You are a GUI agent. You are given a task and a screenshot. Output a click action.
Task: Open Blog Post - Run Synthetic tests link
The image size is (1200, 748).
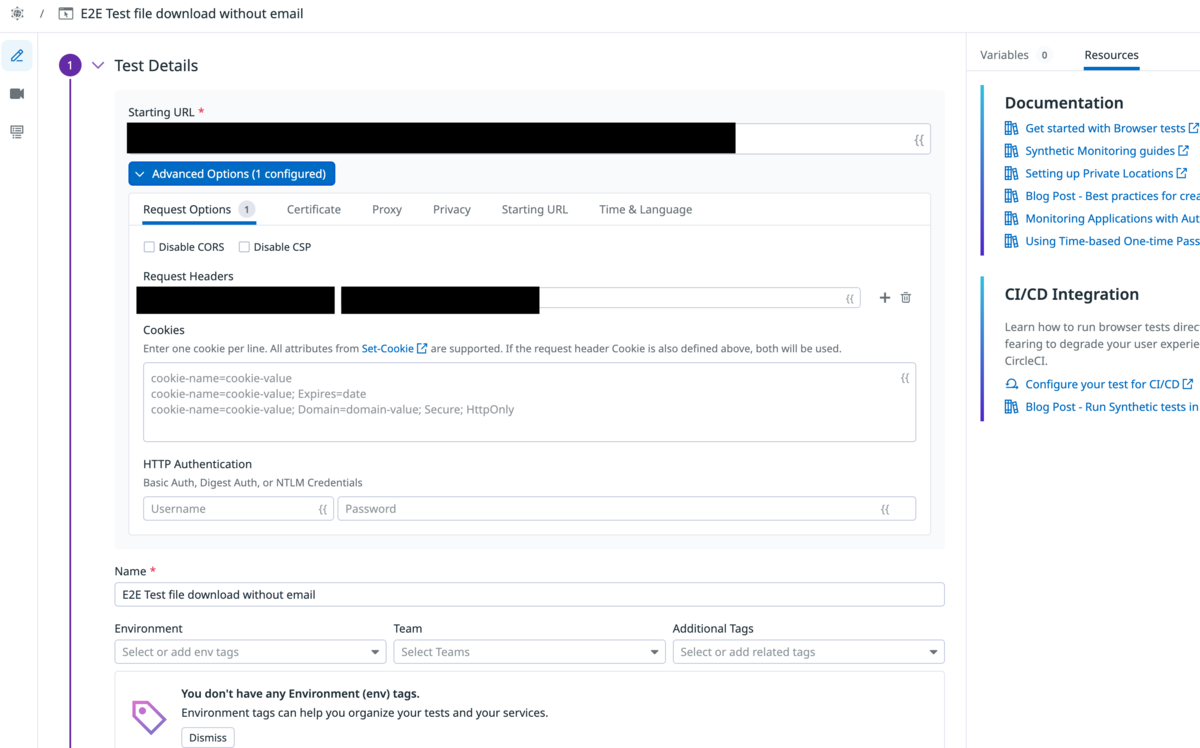coord(1112,407)
